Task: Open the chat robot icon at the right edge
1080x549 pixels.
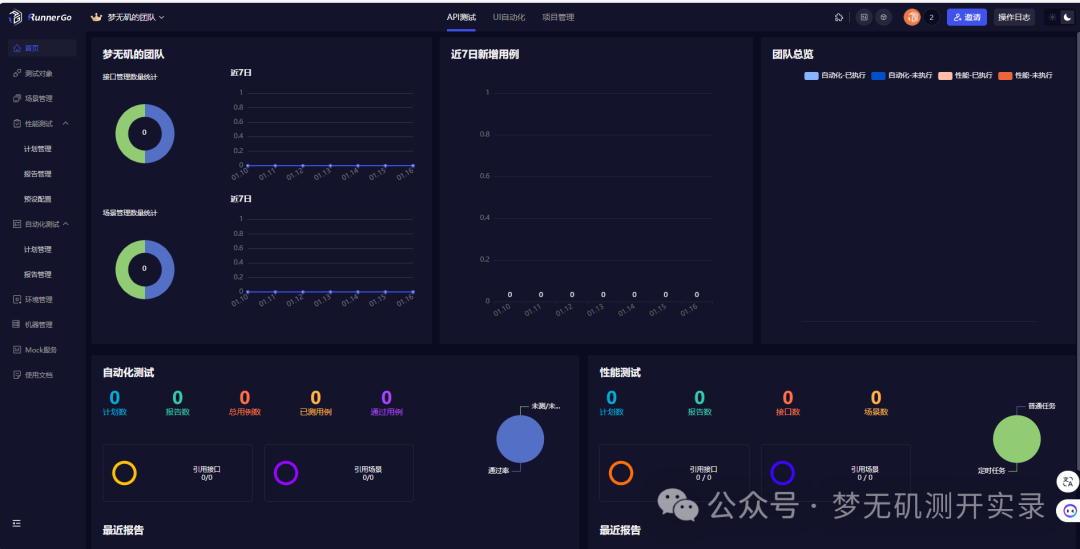Action: click(1069, 510)
